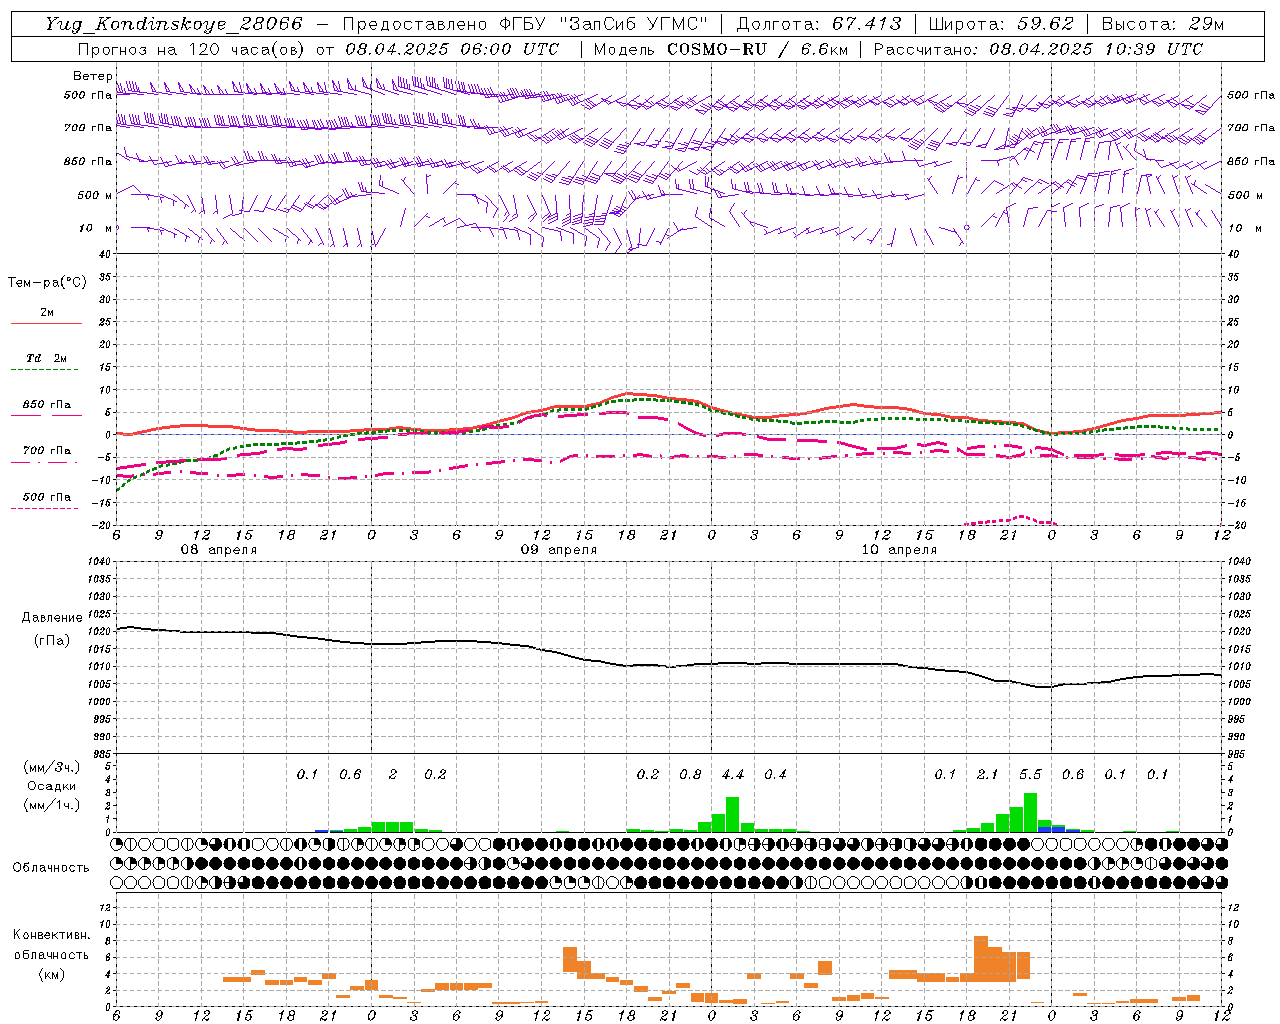Click the (км) unit label under convective cloudiness
Viewport: 1280px width, 1024px height.
[x=51, y=974]
